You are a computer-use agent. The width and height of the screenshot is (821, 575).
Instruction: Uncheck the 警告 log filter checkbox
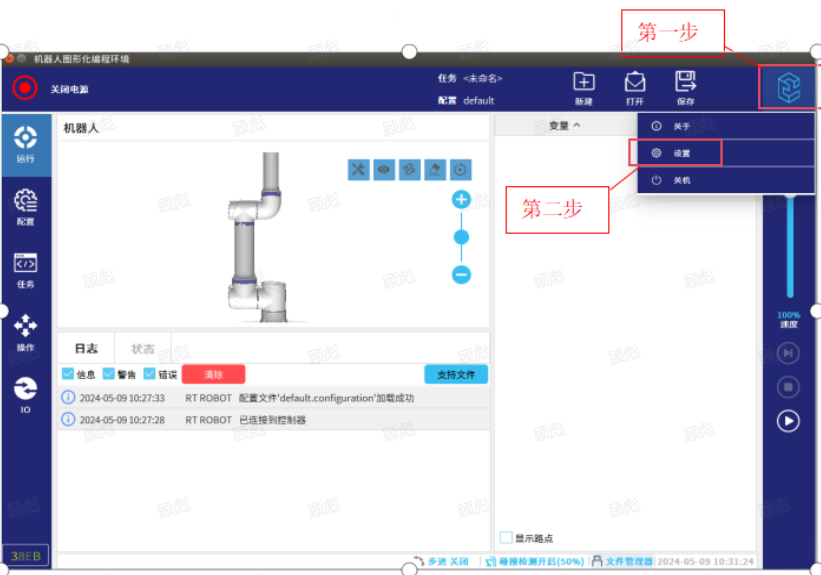click(109, 374)
